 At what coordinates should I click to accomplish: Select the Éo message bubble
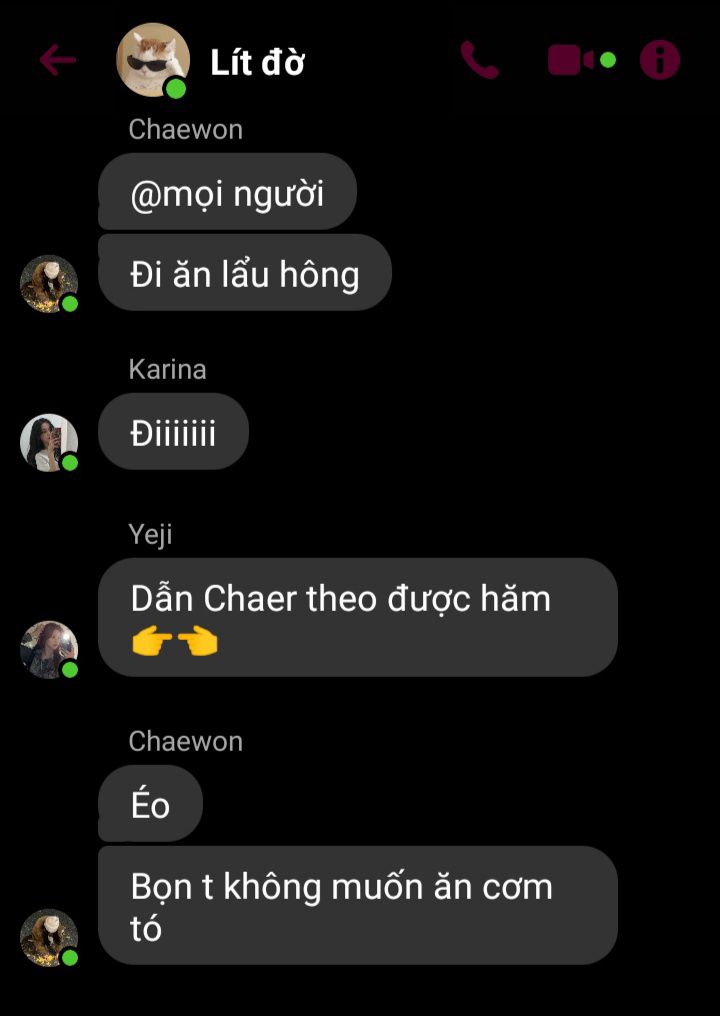[150, 803]
